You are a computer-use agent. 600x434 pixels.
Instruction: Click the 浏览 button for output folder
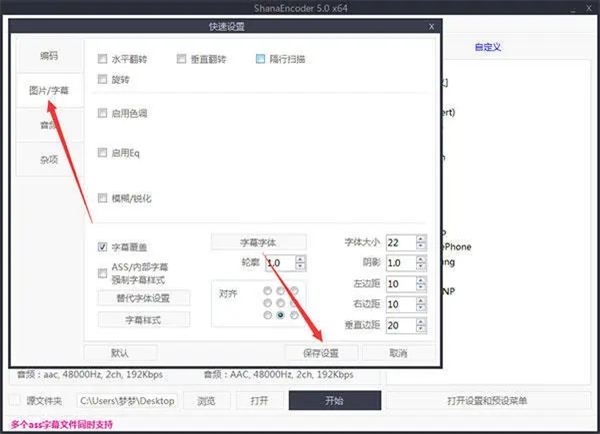[x=205, y=400]
